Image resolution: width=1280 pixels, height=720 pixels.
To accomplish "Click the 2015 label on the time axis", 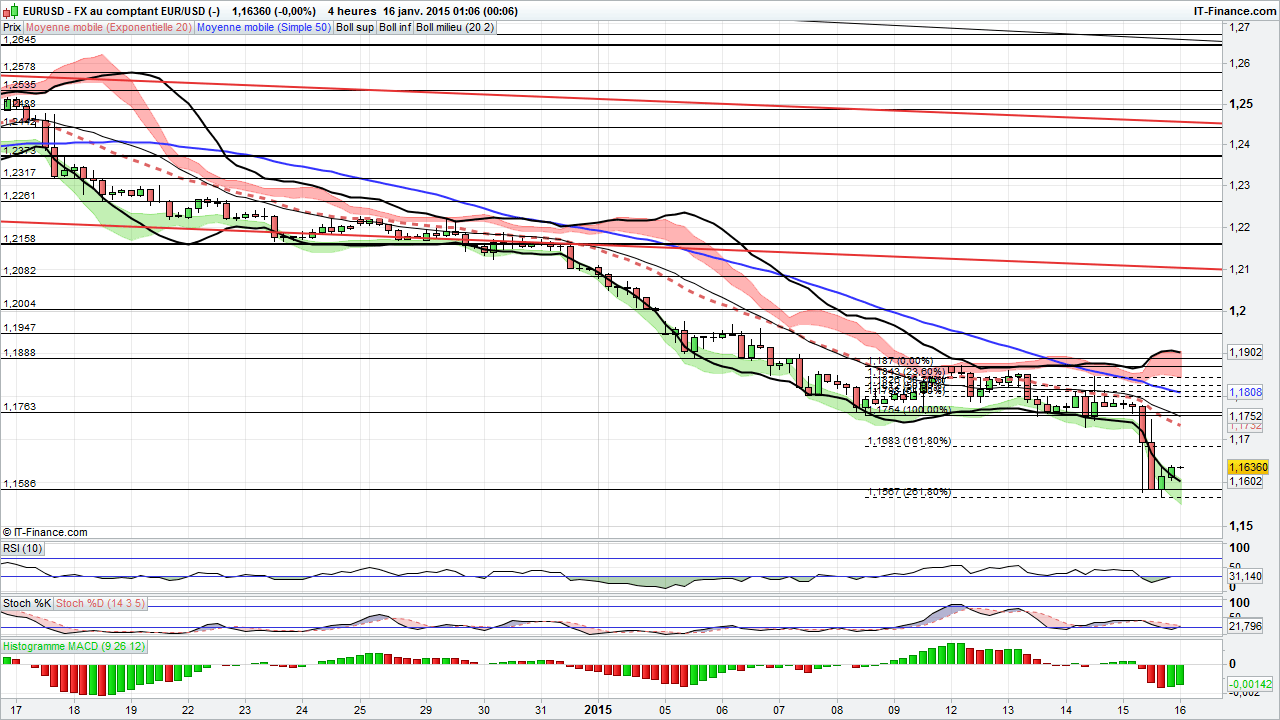I will tap(598, 710).
